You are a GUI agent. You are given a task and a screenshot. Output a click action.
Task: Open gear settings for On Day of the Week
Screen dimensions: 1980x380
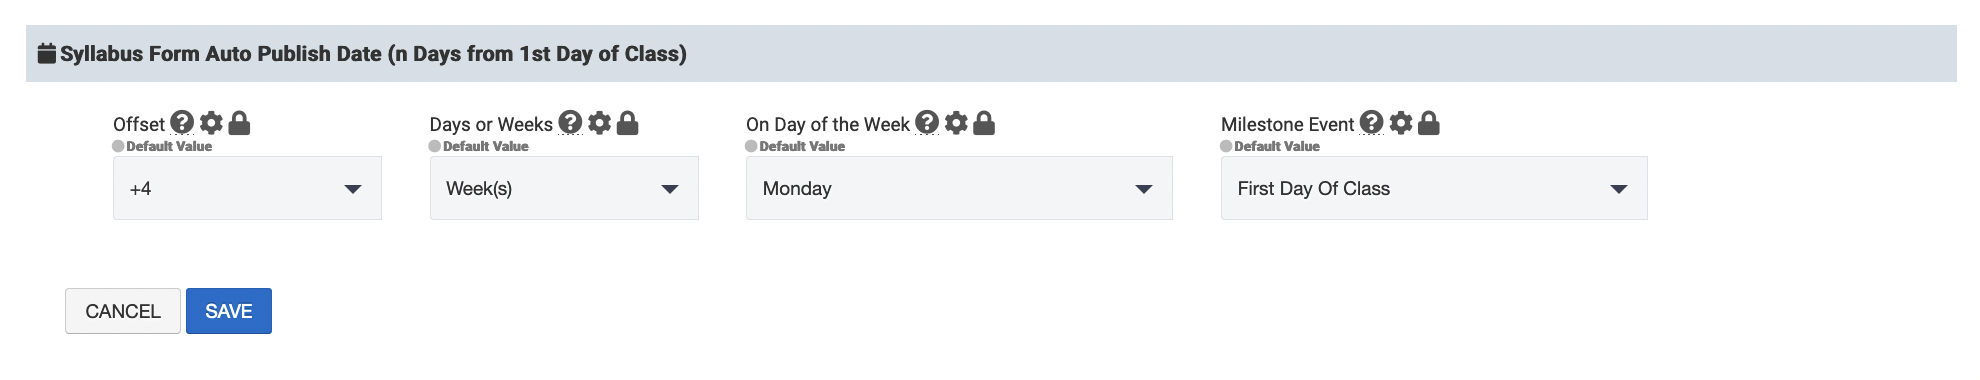pyautogui.click(x=956, y=123)
